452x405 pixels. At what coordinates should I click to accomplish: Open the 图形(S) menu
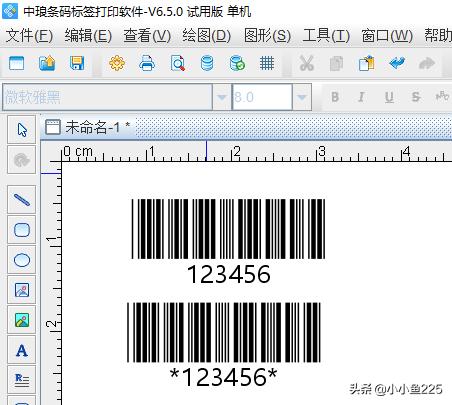[267, 35]
